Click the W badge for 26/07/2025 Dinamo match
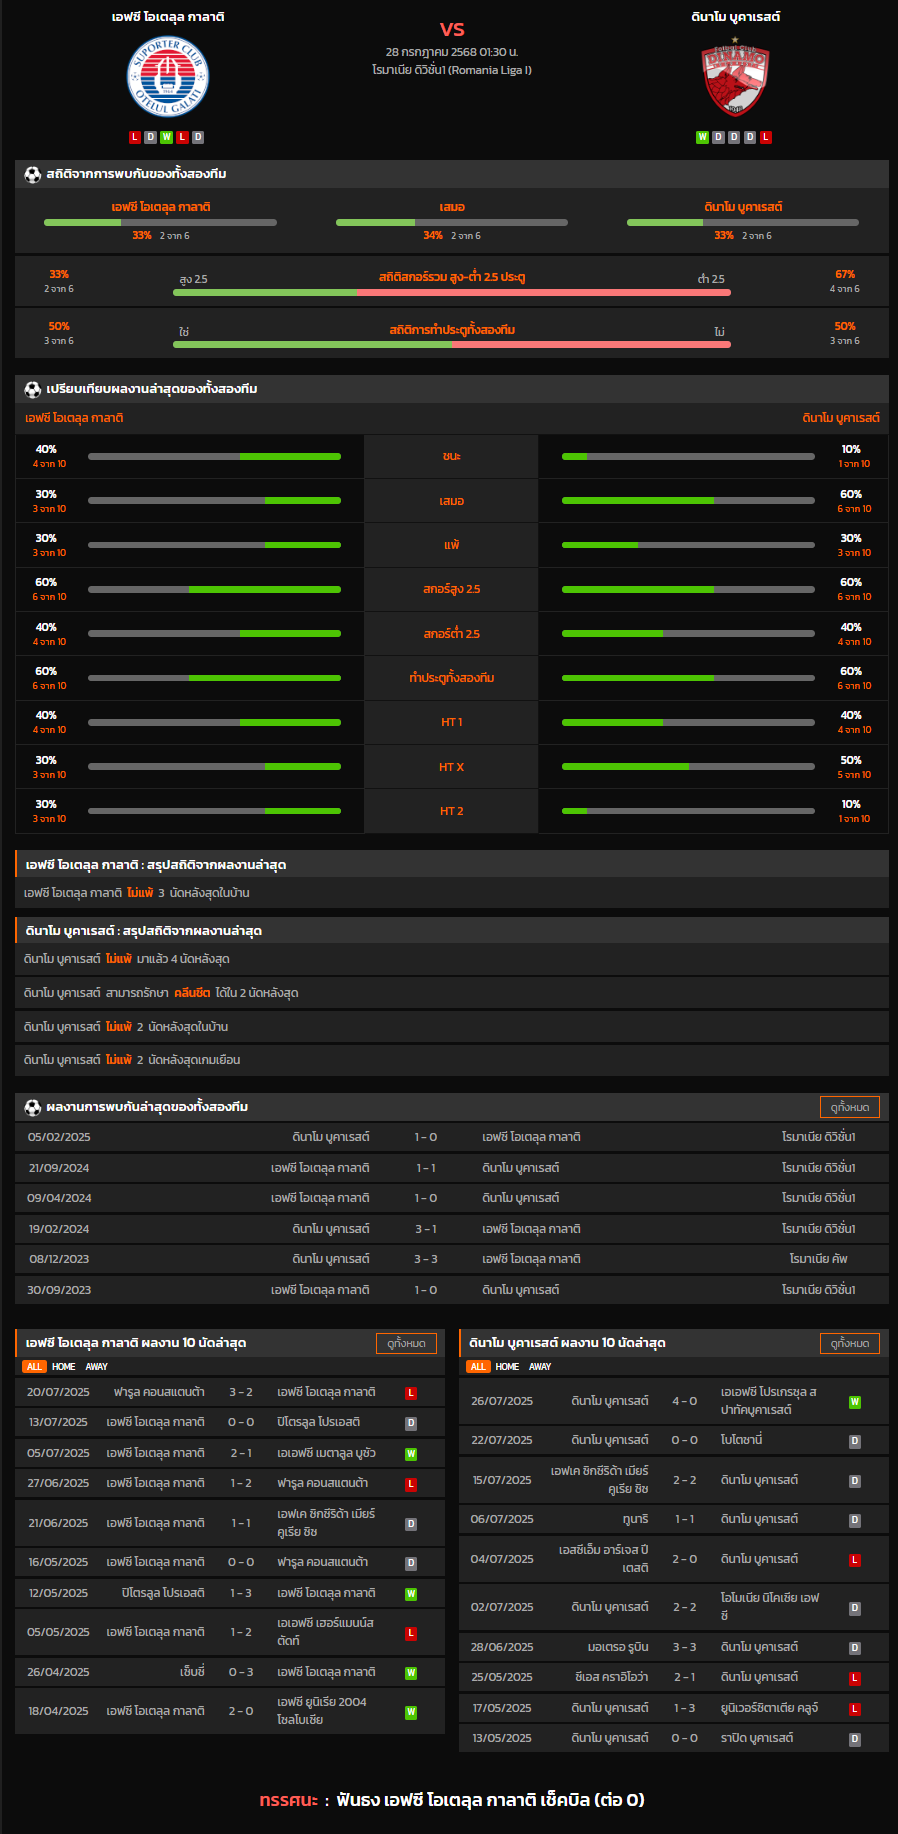This screenshot has height=1834, width=898. 855,1402
